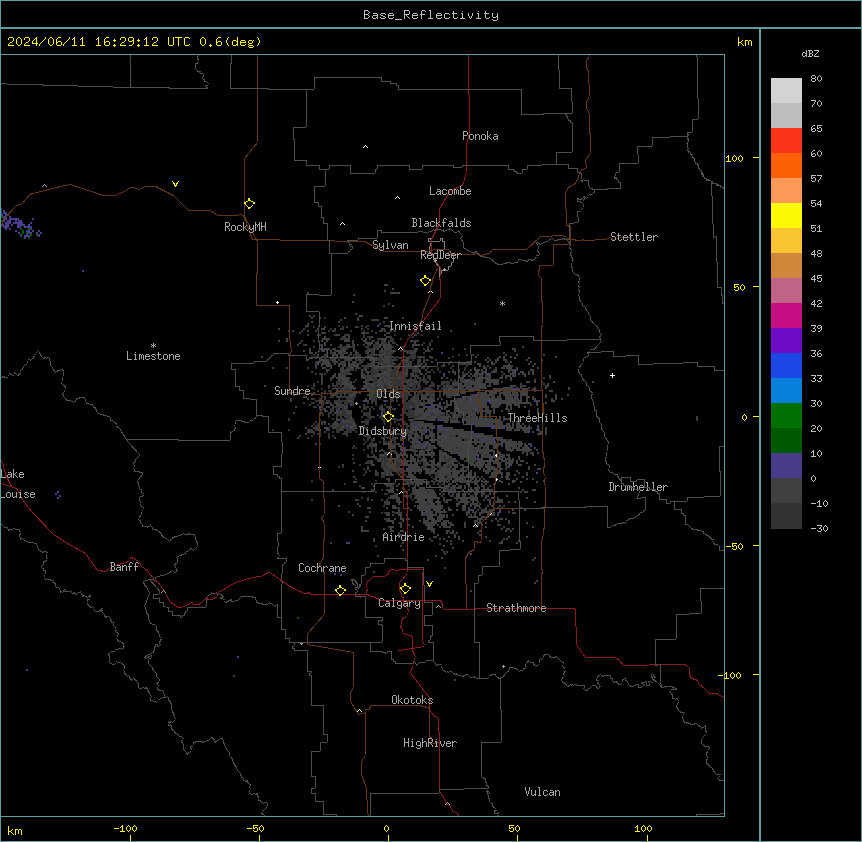Click the Olds town label
Image resolution: width=862 pixels, height=842 pixels.
[388, 394]
